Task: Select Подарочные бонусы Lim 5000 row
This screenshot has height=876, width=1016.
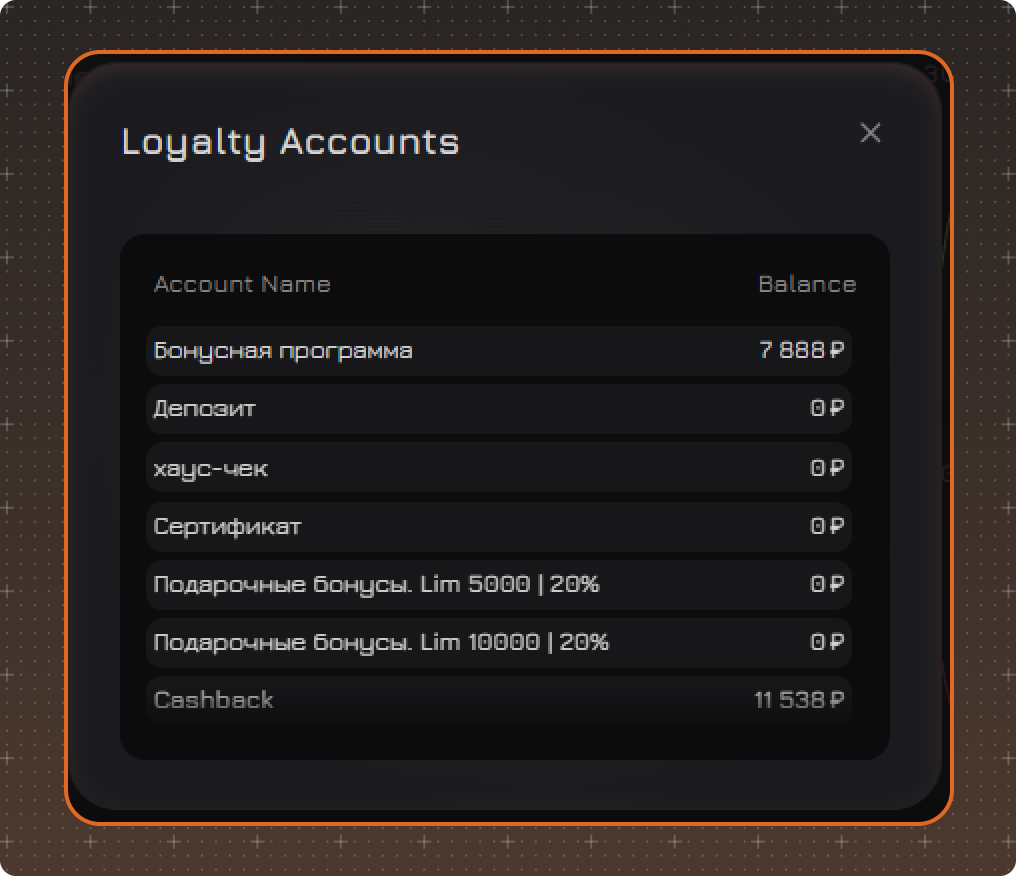Action: point(499,584)
